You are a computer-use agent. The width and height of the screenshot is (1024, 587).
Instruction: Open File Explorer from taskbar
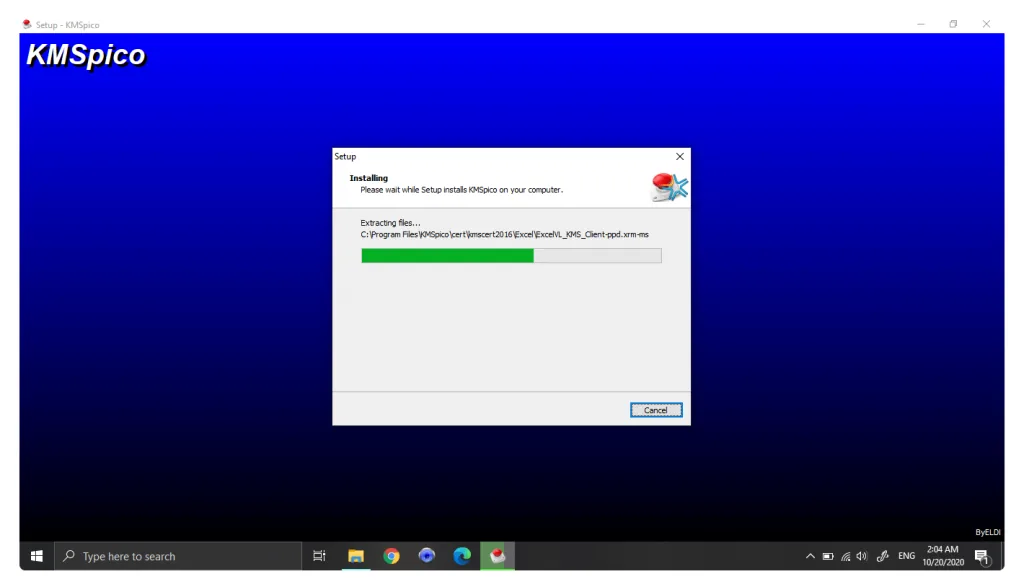(355, 556)
